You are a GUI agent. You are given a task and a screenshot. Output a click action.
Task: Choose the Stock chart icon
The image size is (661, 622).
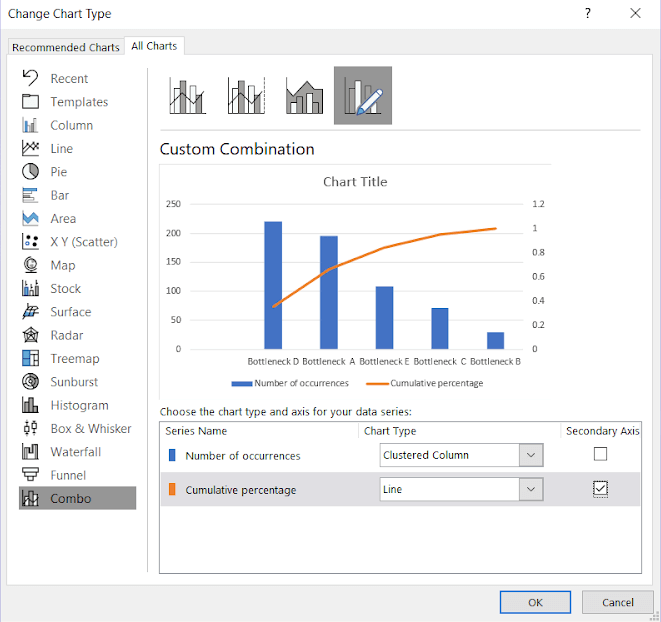tap(30, 288)
